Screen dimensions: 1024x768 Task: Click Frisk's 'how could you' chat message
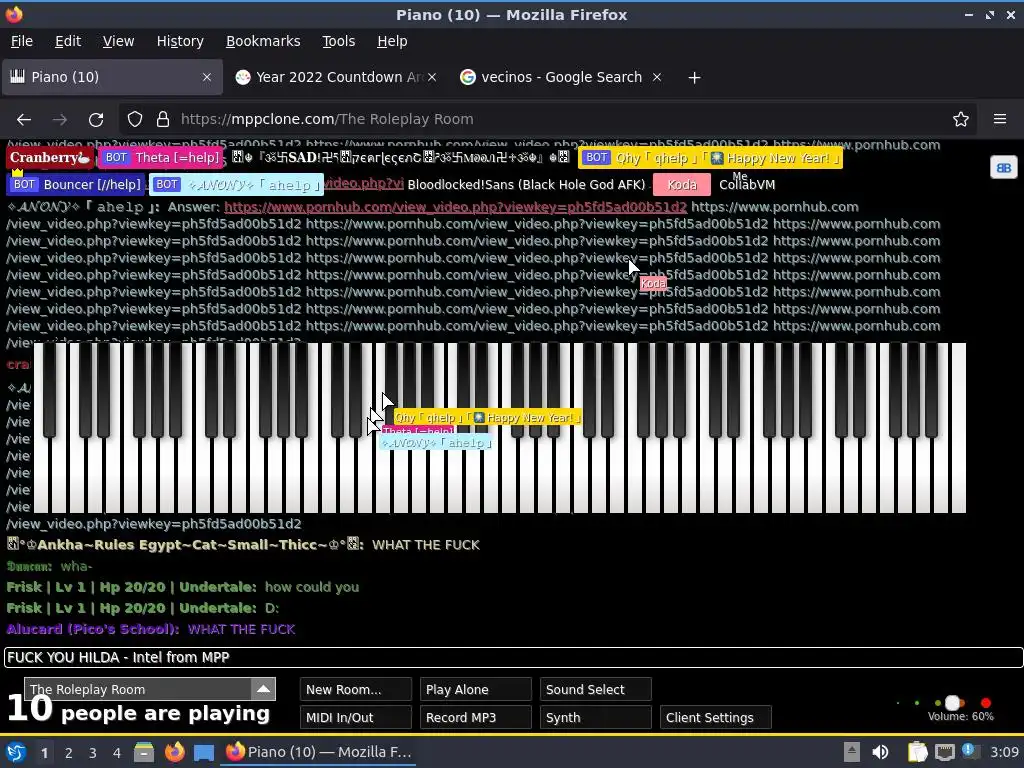pos(312,587)
